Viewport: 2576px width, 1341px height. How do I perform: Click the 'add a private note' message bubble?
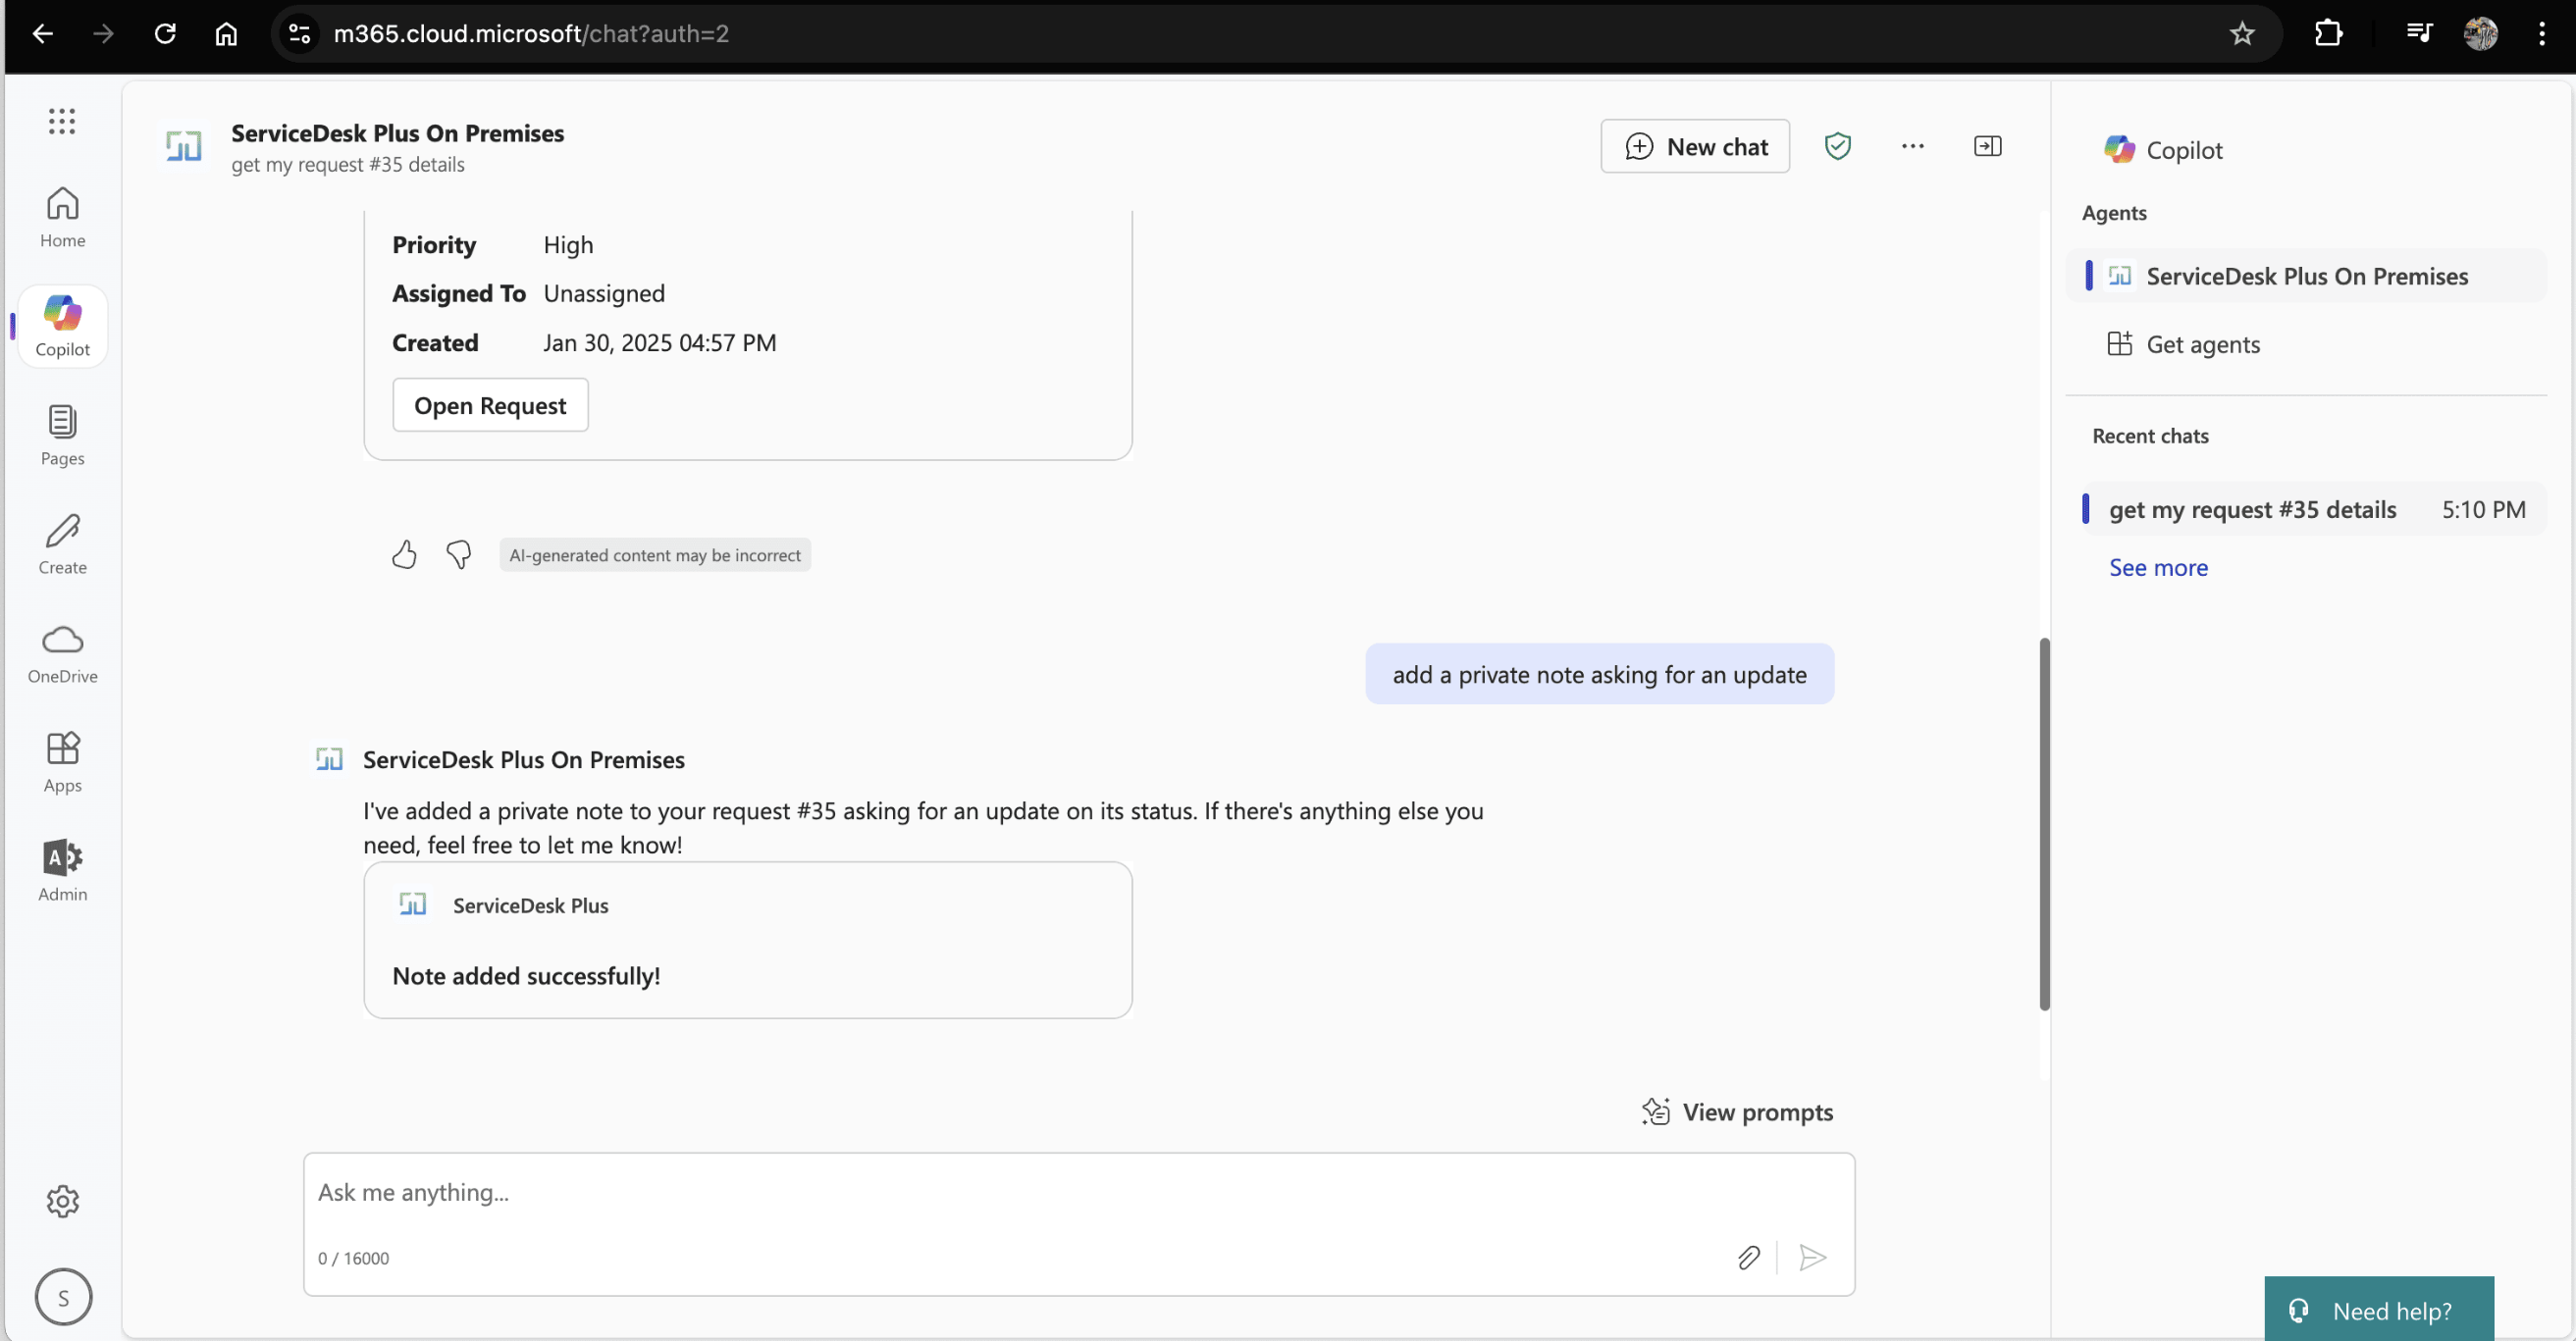coord(1599,674)
